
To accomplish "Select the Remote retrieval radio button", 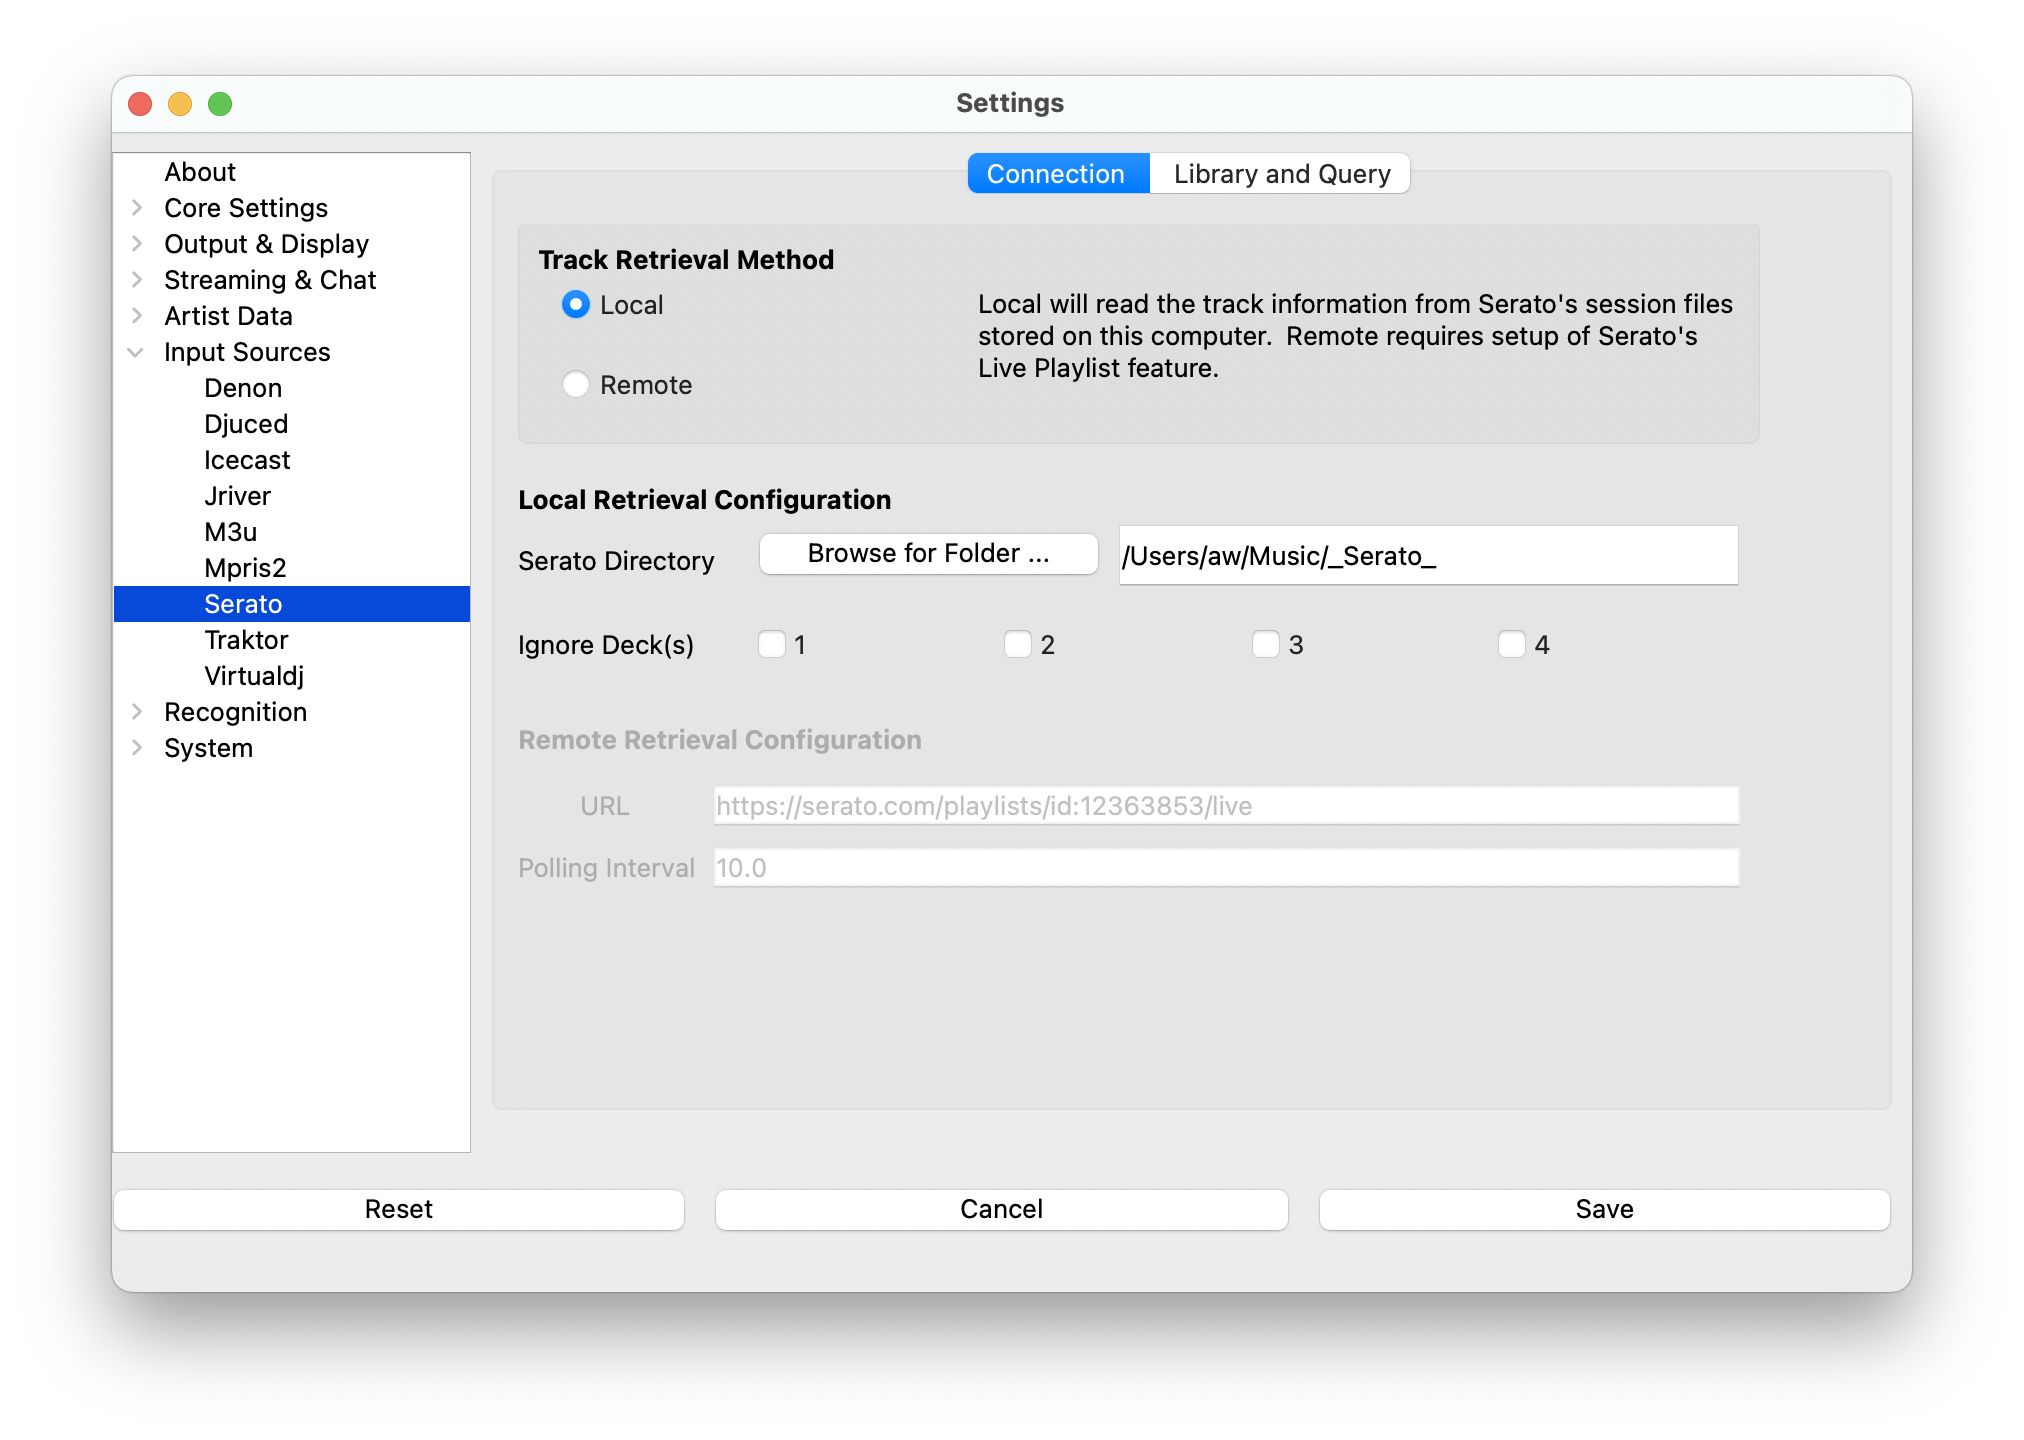I will point(576,384).
